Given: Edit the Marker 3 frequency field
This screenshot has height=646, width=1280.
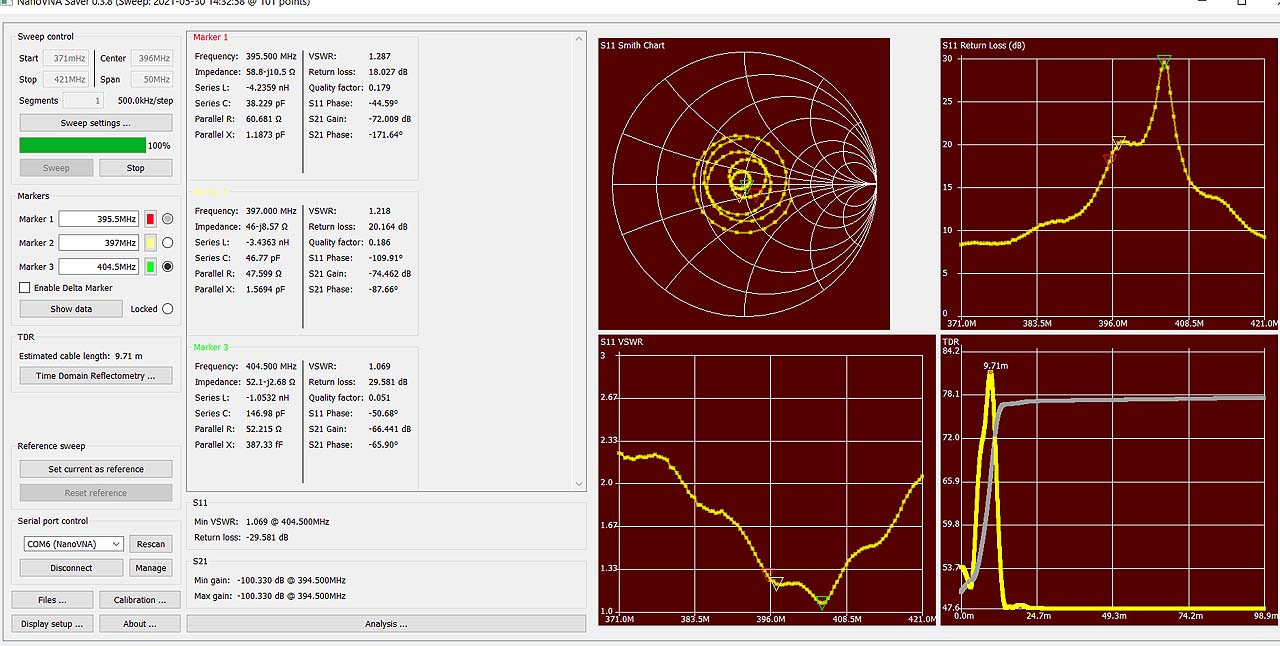Looking at the screenshot, I should pyautogui.click(x=99, y=267).
